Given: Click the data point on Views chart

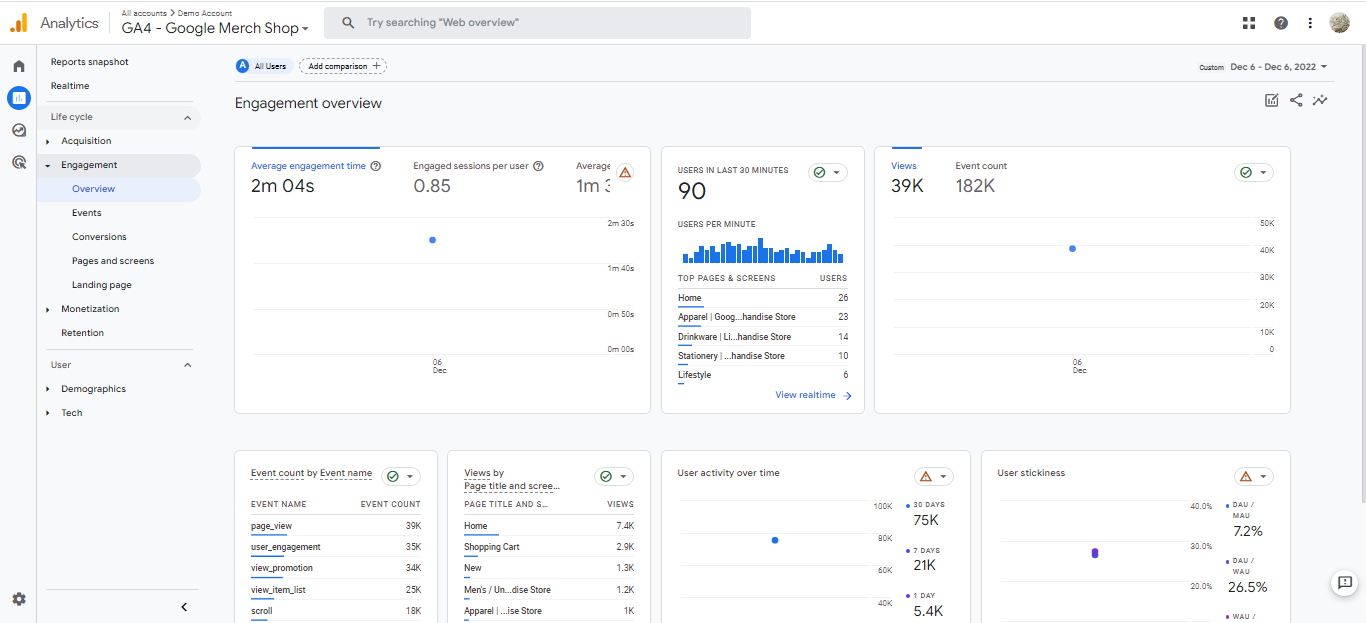Looking at the screenshot, I should [1072, 248].
